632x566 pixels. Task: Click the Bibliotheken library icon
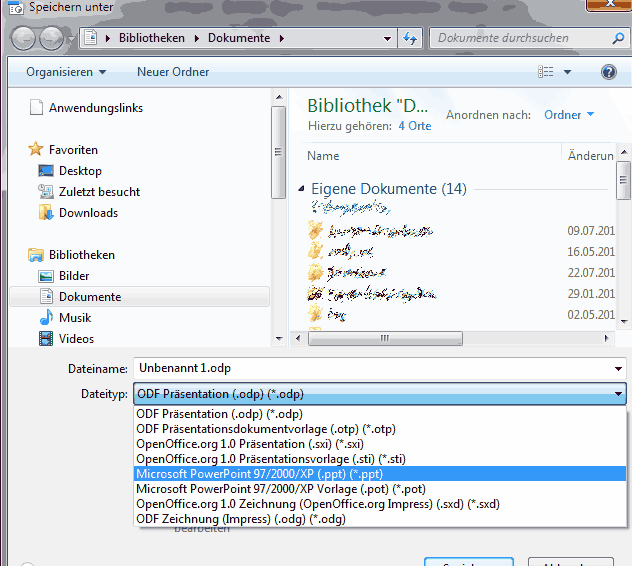pyautogui.click(x=36, y=255)
